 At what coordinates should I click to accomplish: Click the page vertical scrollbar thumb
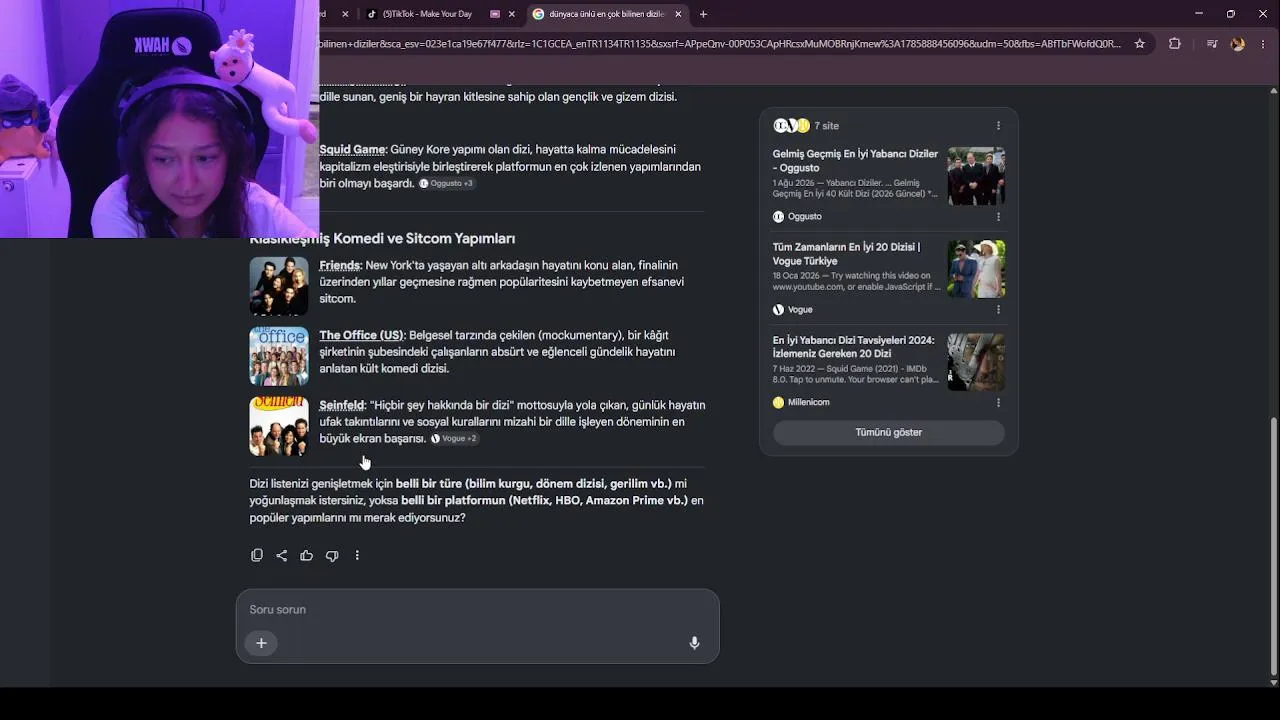click(x=1273, y=546)
